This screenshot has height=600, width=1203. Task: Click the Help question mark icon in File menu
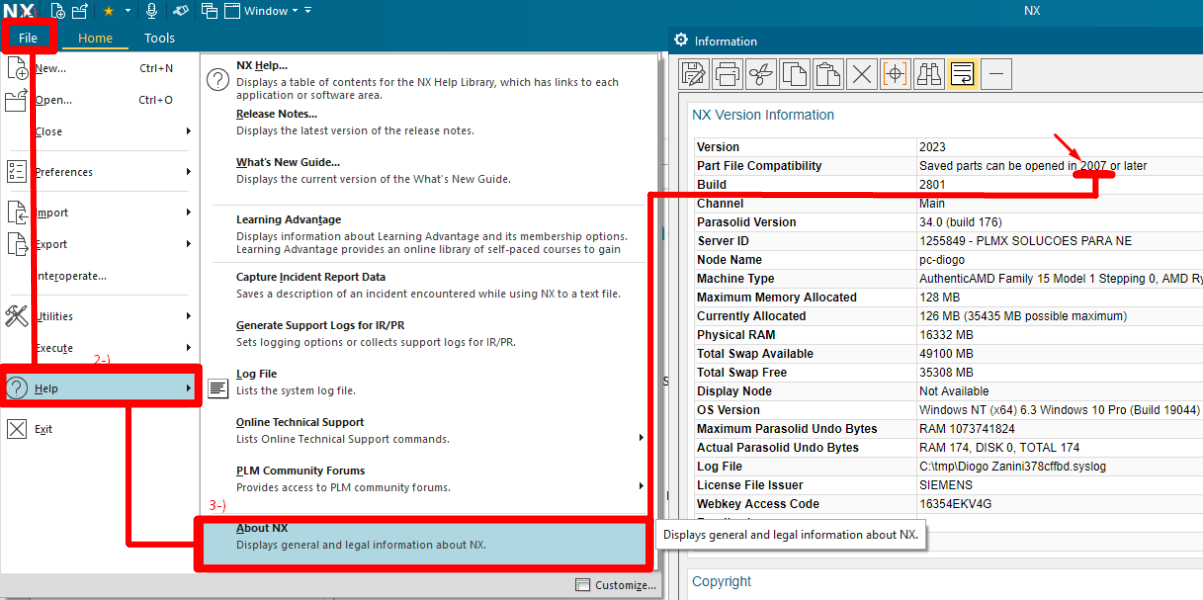click(17, 388)
